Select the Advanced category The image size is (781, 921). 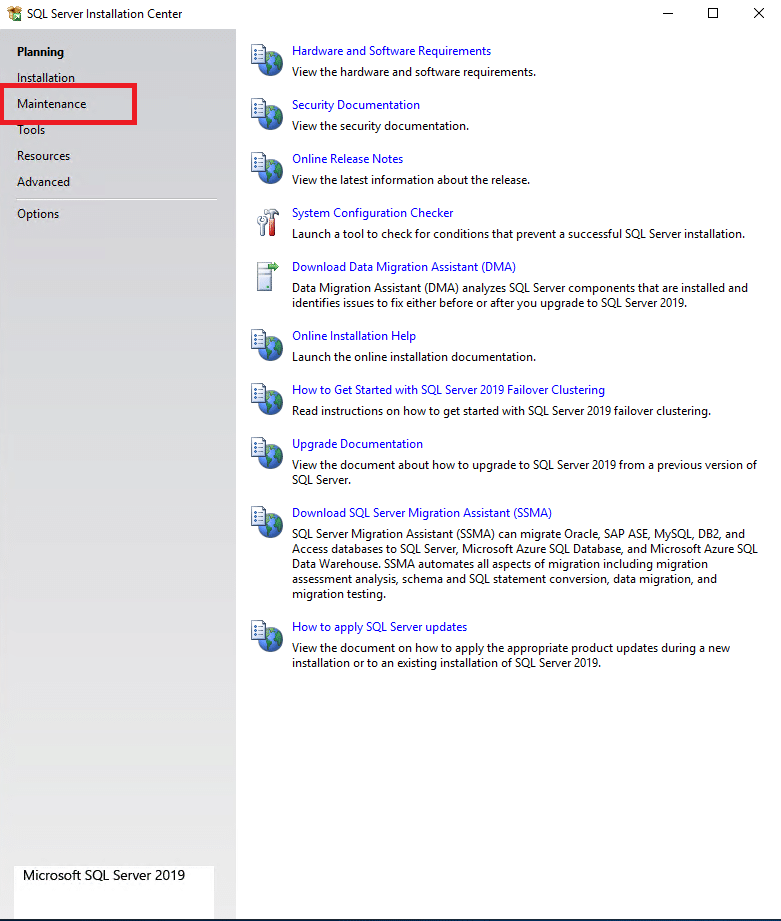43,181
